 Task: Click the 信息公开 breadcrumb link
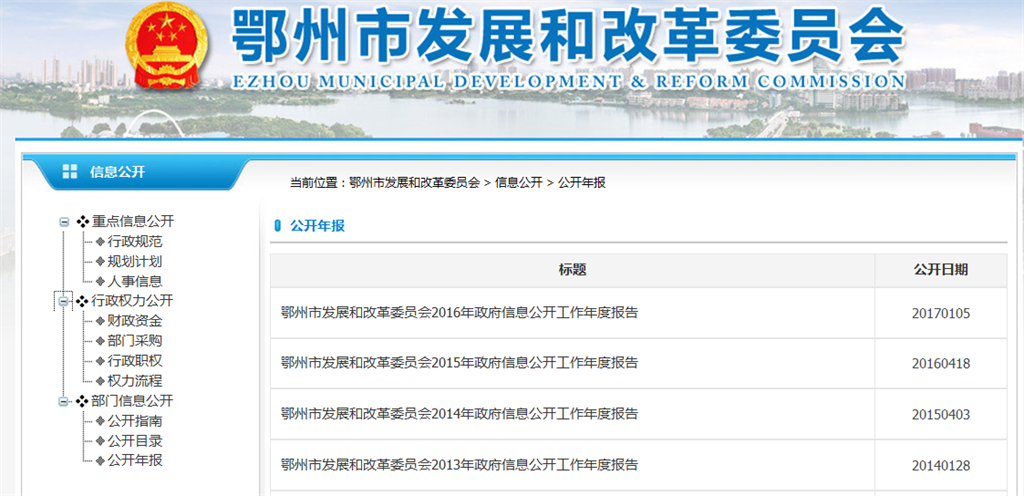[x=518, y=182]
